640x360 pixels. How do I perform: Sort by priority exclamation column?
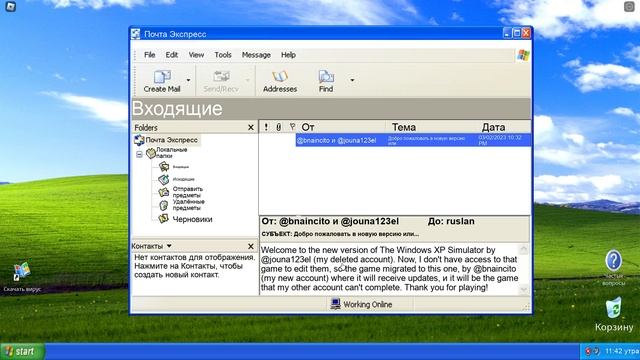pos(266,127)
